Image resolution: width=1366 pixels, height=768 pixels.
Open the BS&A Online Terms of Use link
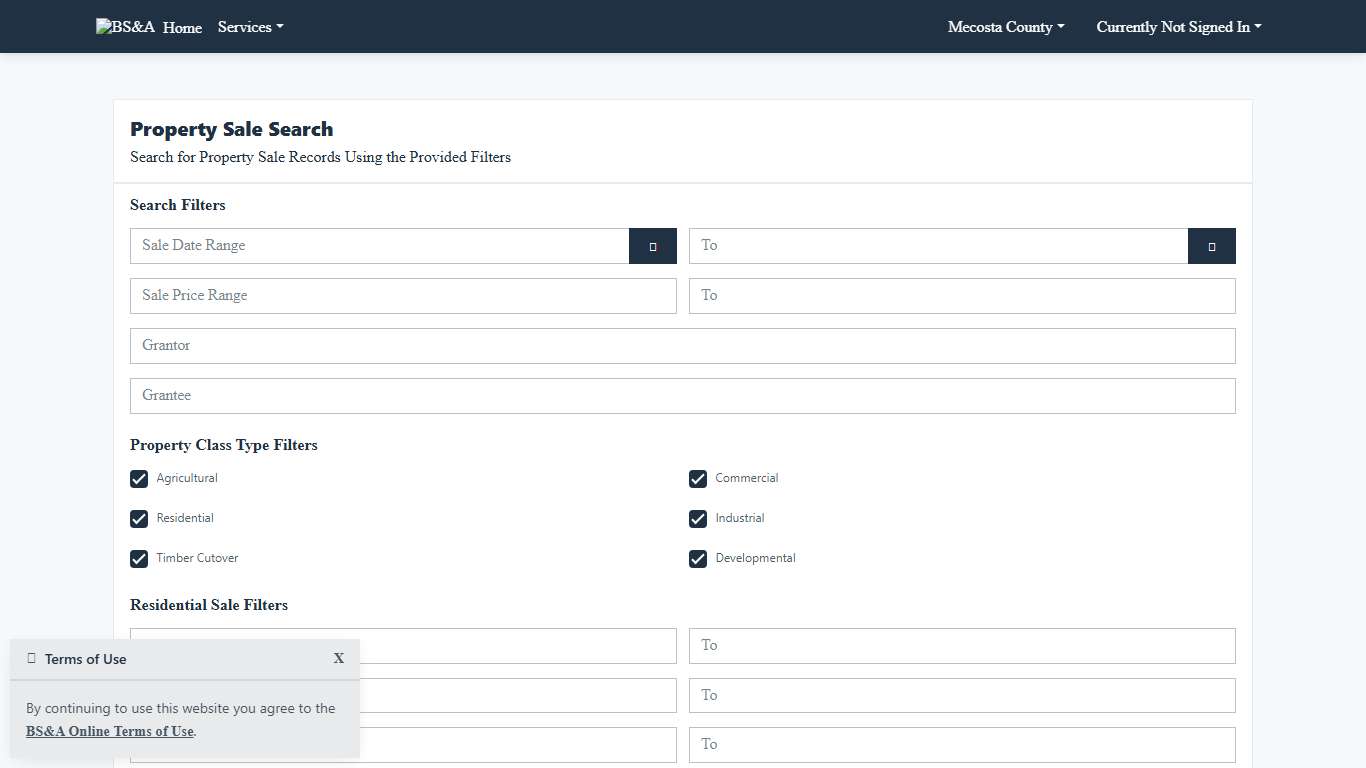tap(110, 731)
